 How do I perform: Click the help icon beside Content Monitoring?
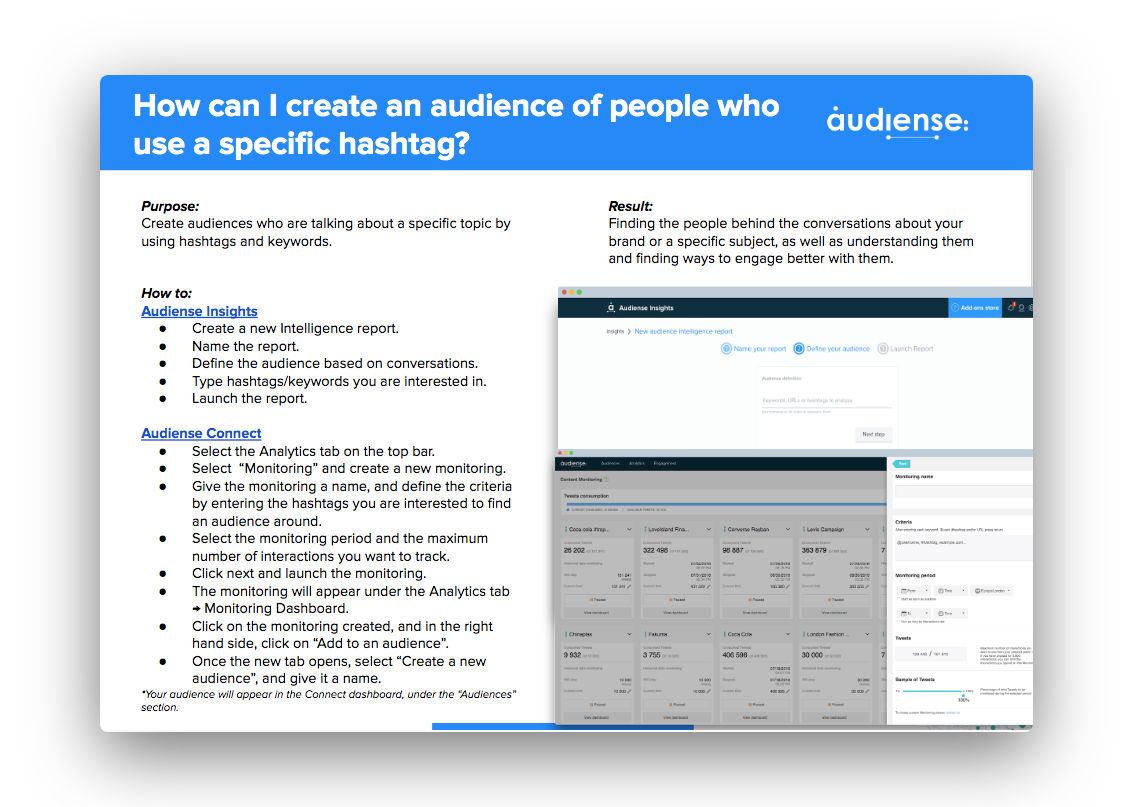click(606, 479)
